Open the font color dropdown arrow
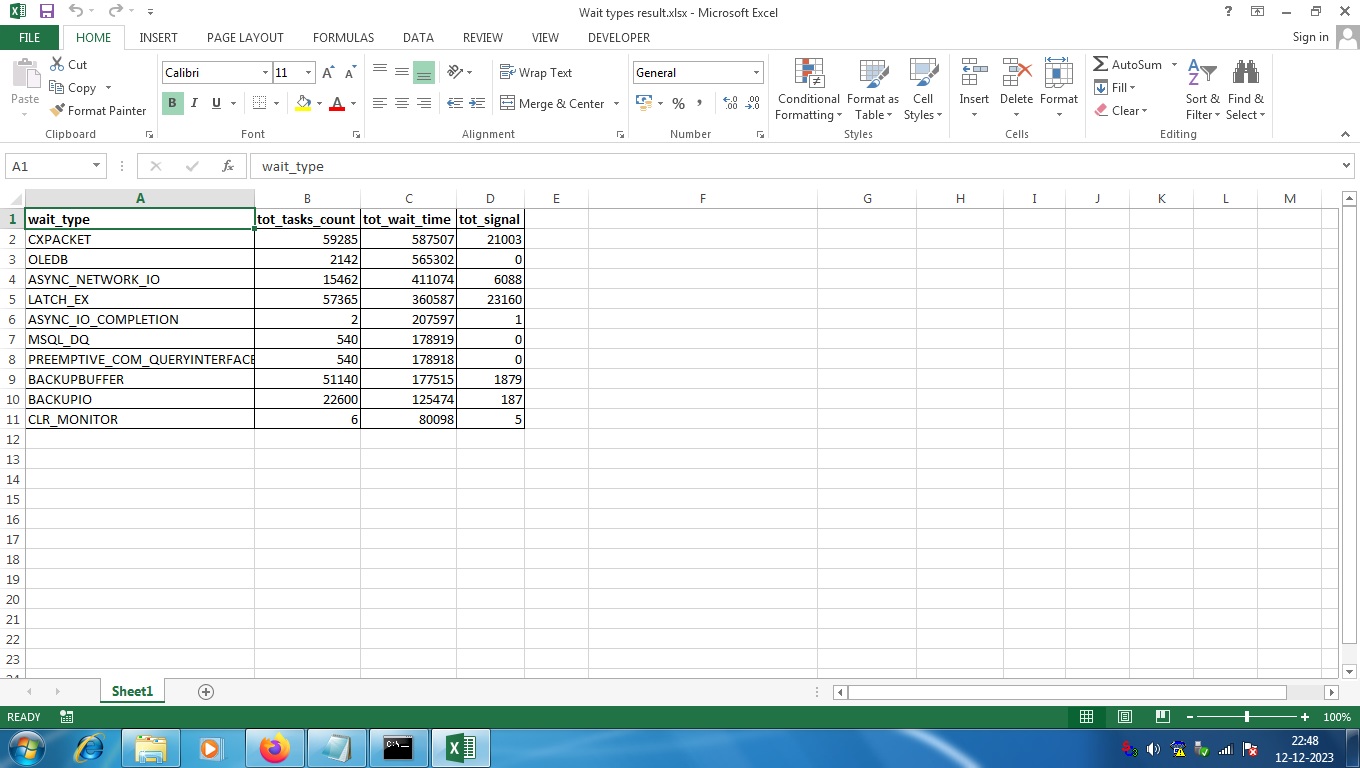Viewport: 1360px width, 768px height. (x=353, y=103)
